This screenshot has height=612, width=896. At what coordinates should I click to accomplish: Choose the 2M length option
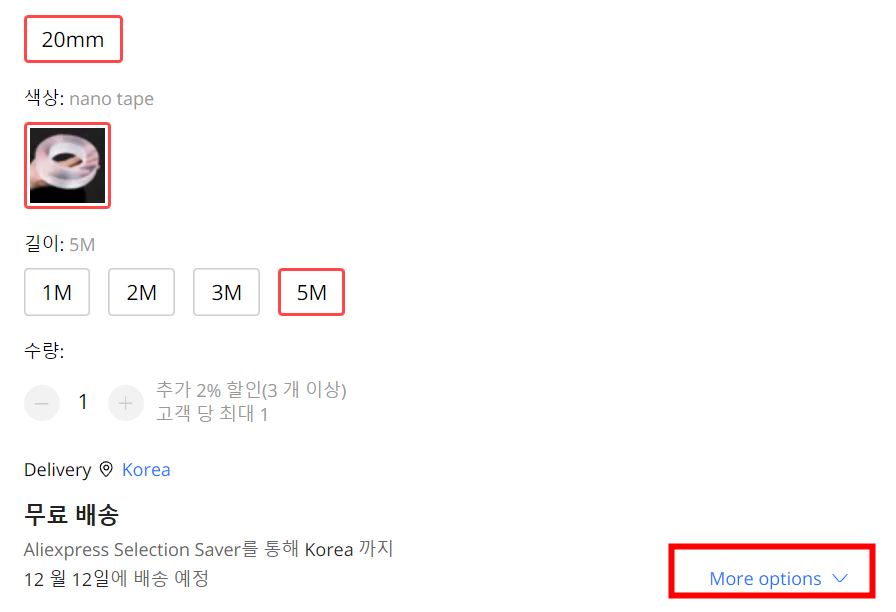[x=142, y=292]
